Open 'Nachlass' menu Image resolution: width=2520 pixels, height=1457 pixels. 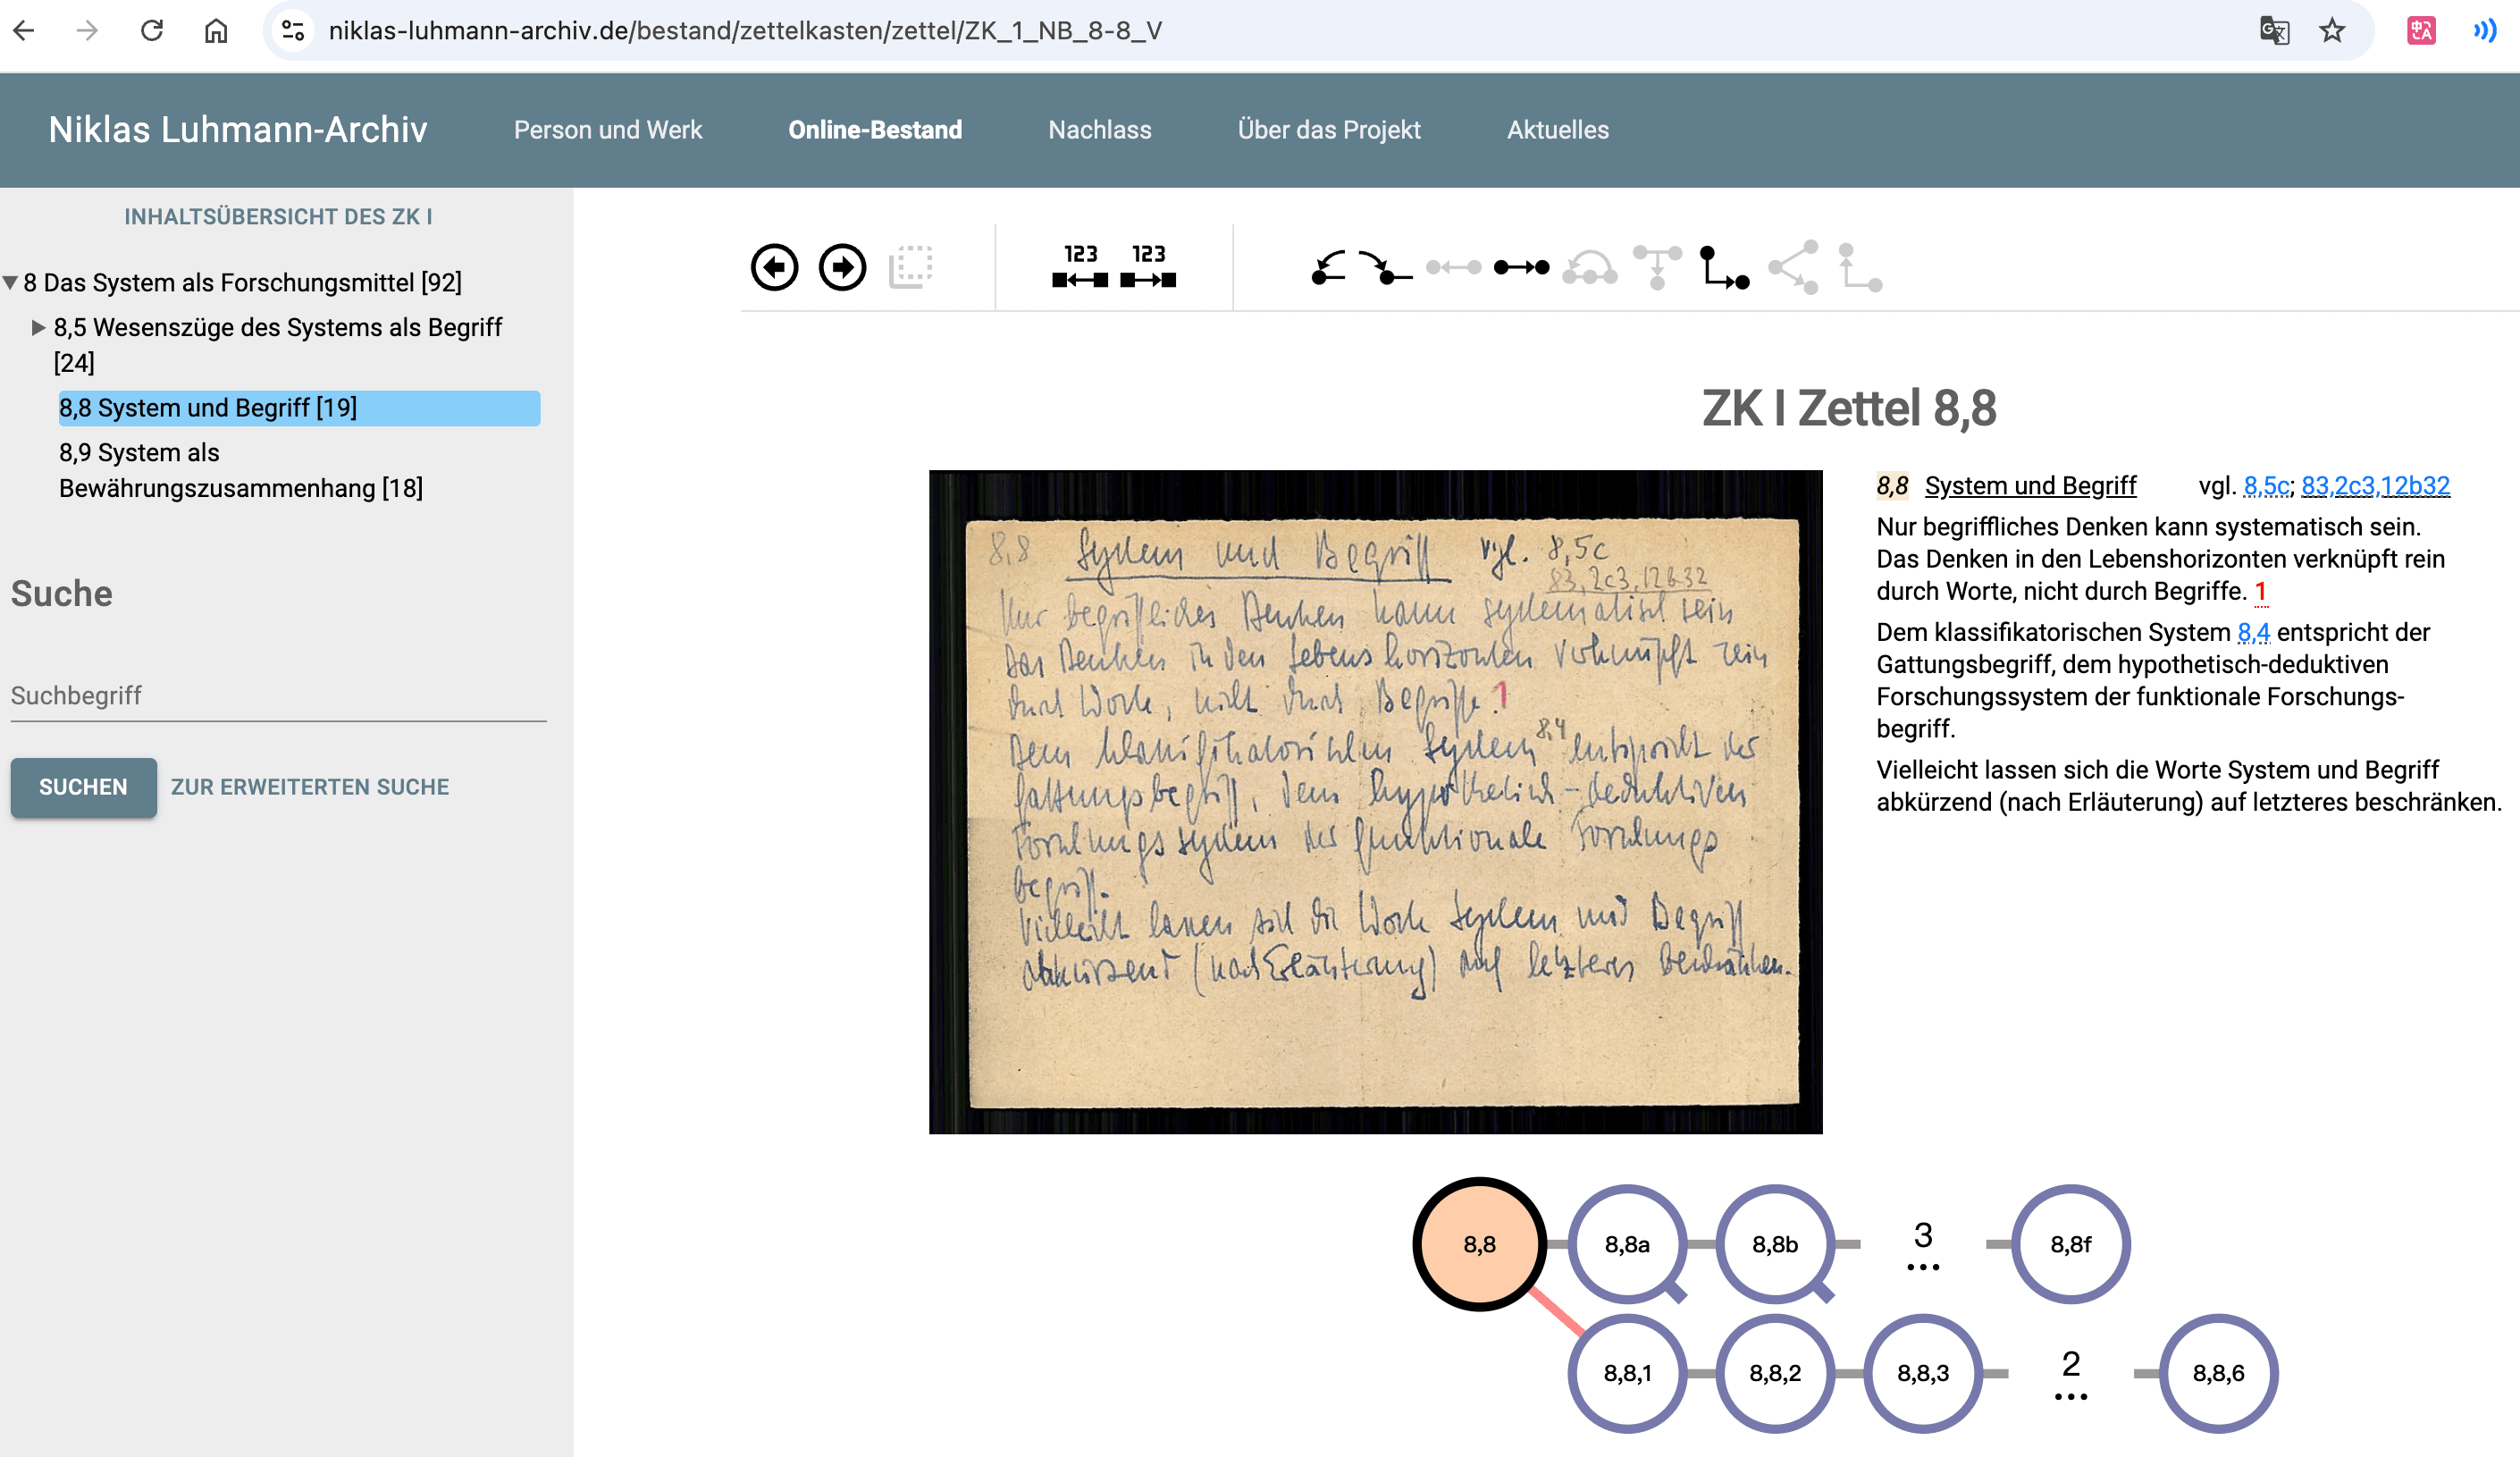pos(1100,130)
